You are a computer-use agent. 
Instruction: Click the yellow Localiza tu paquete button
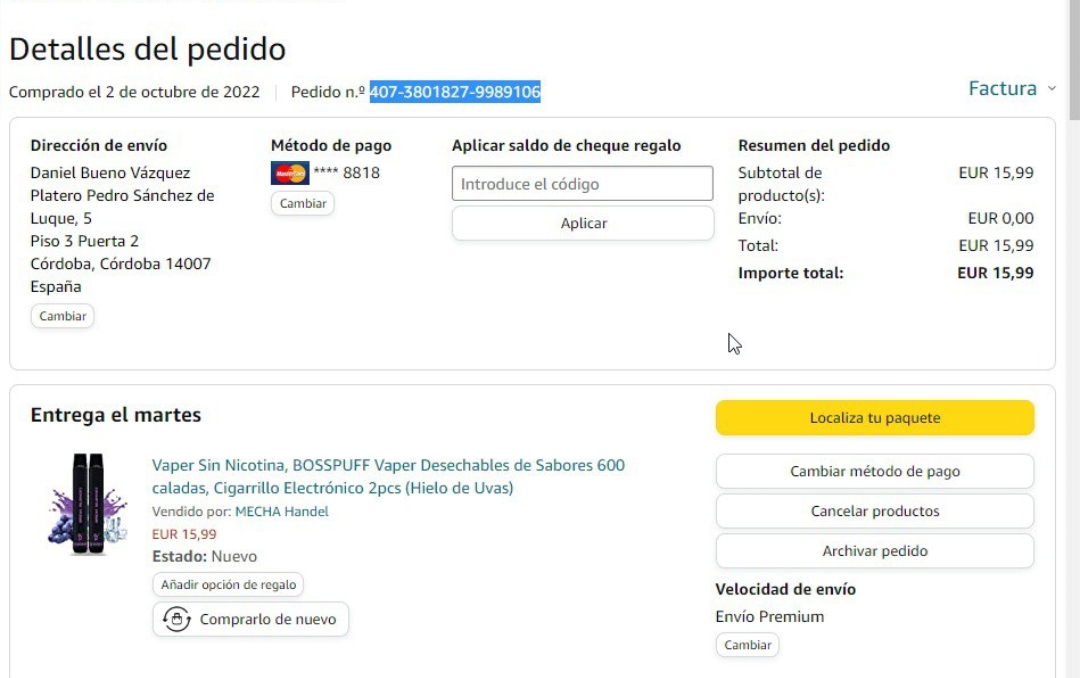tap(874, 418)
